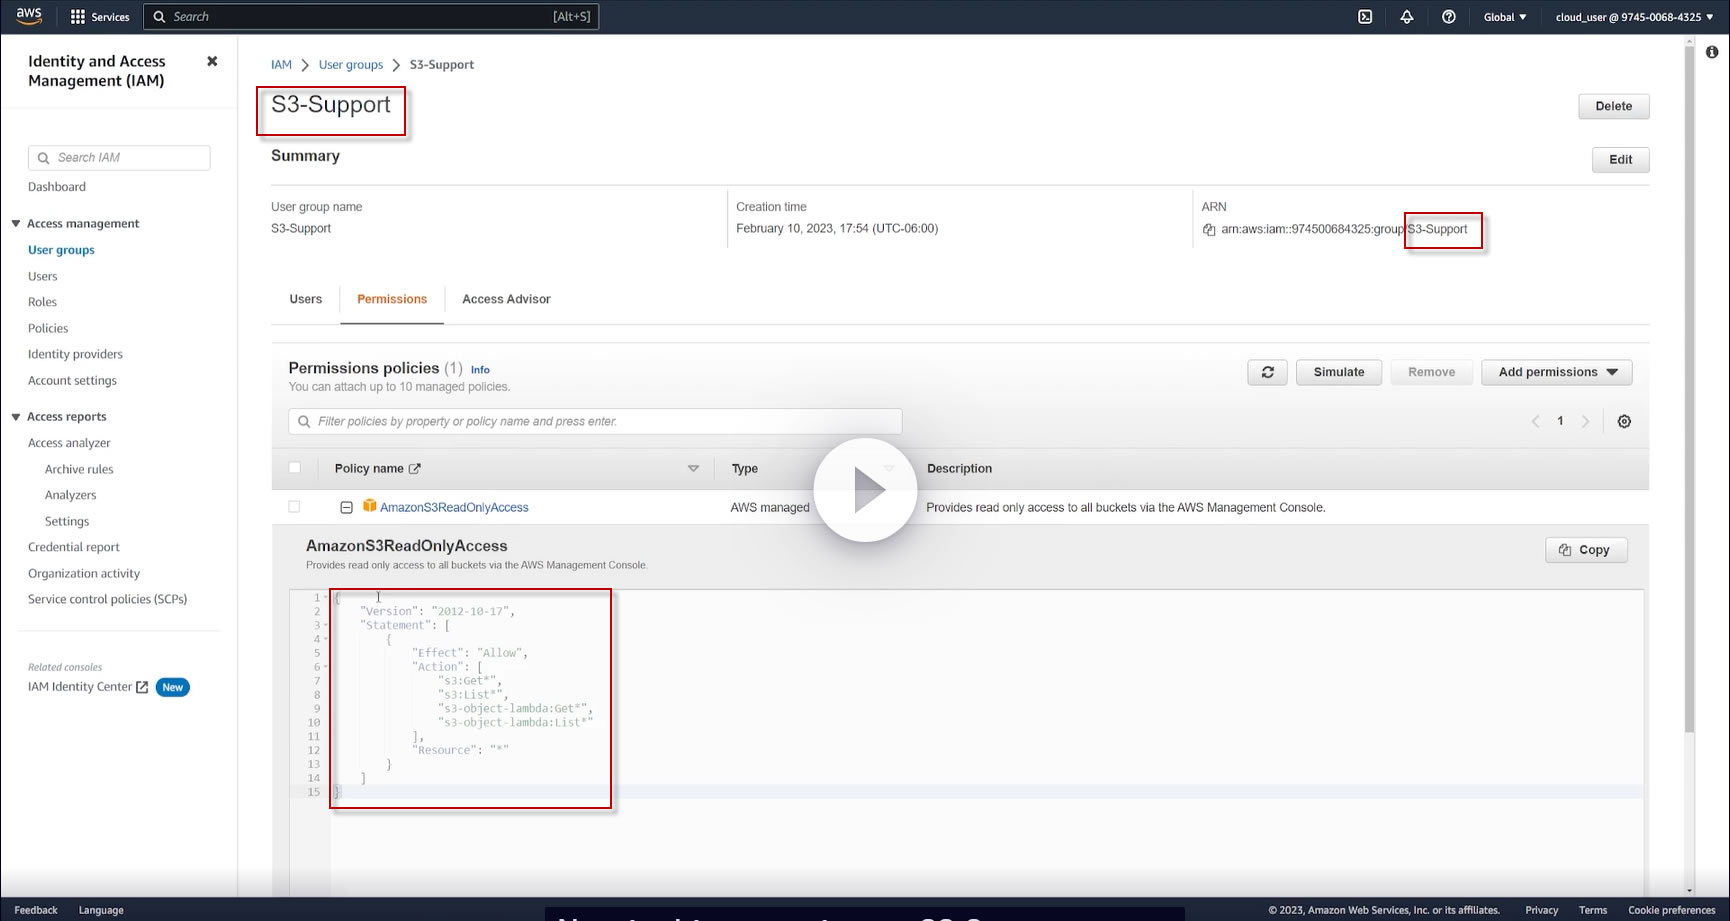
Task: Click the search magnifier in the top bar
Action: [159, 17]
